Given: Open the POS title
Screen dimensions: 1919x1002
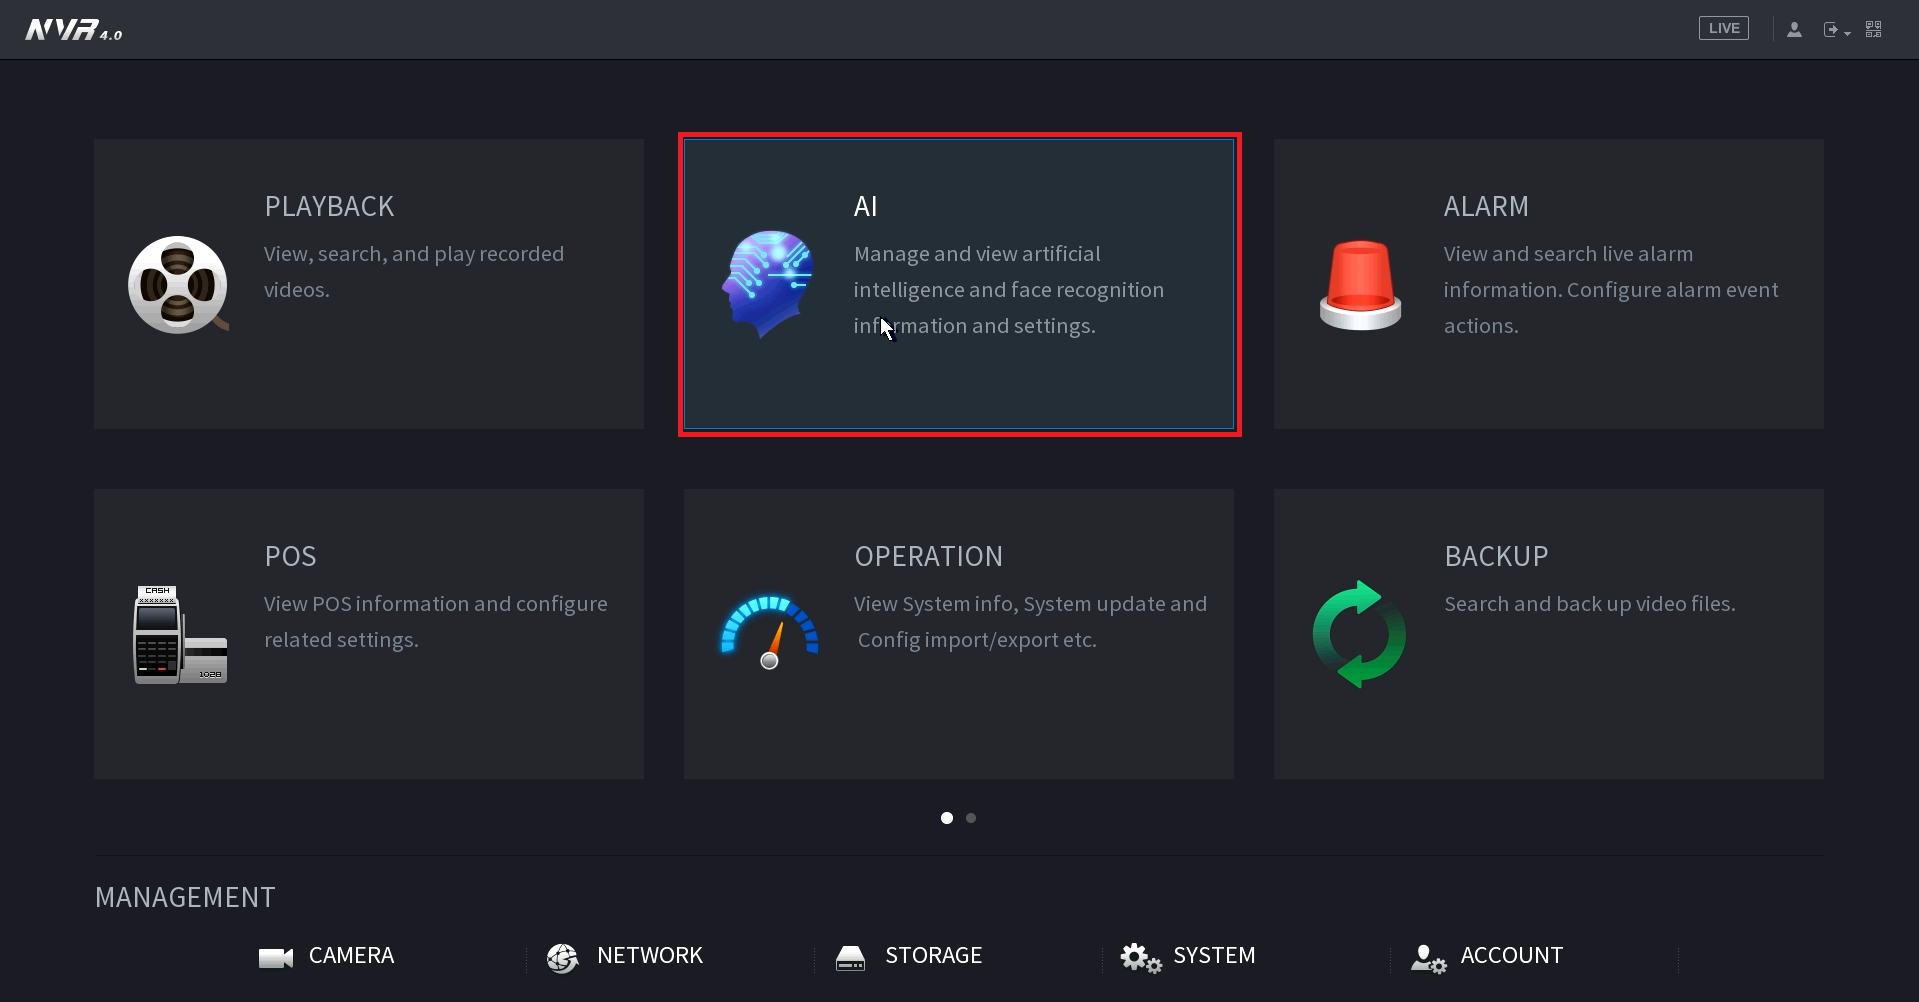Looking at the screenshot, I should pyautogui.click(x=290, y=556).
